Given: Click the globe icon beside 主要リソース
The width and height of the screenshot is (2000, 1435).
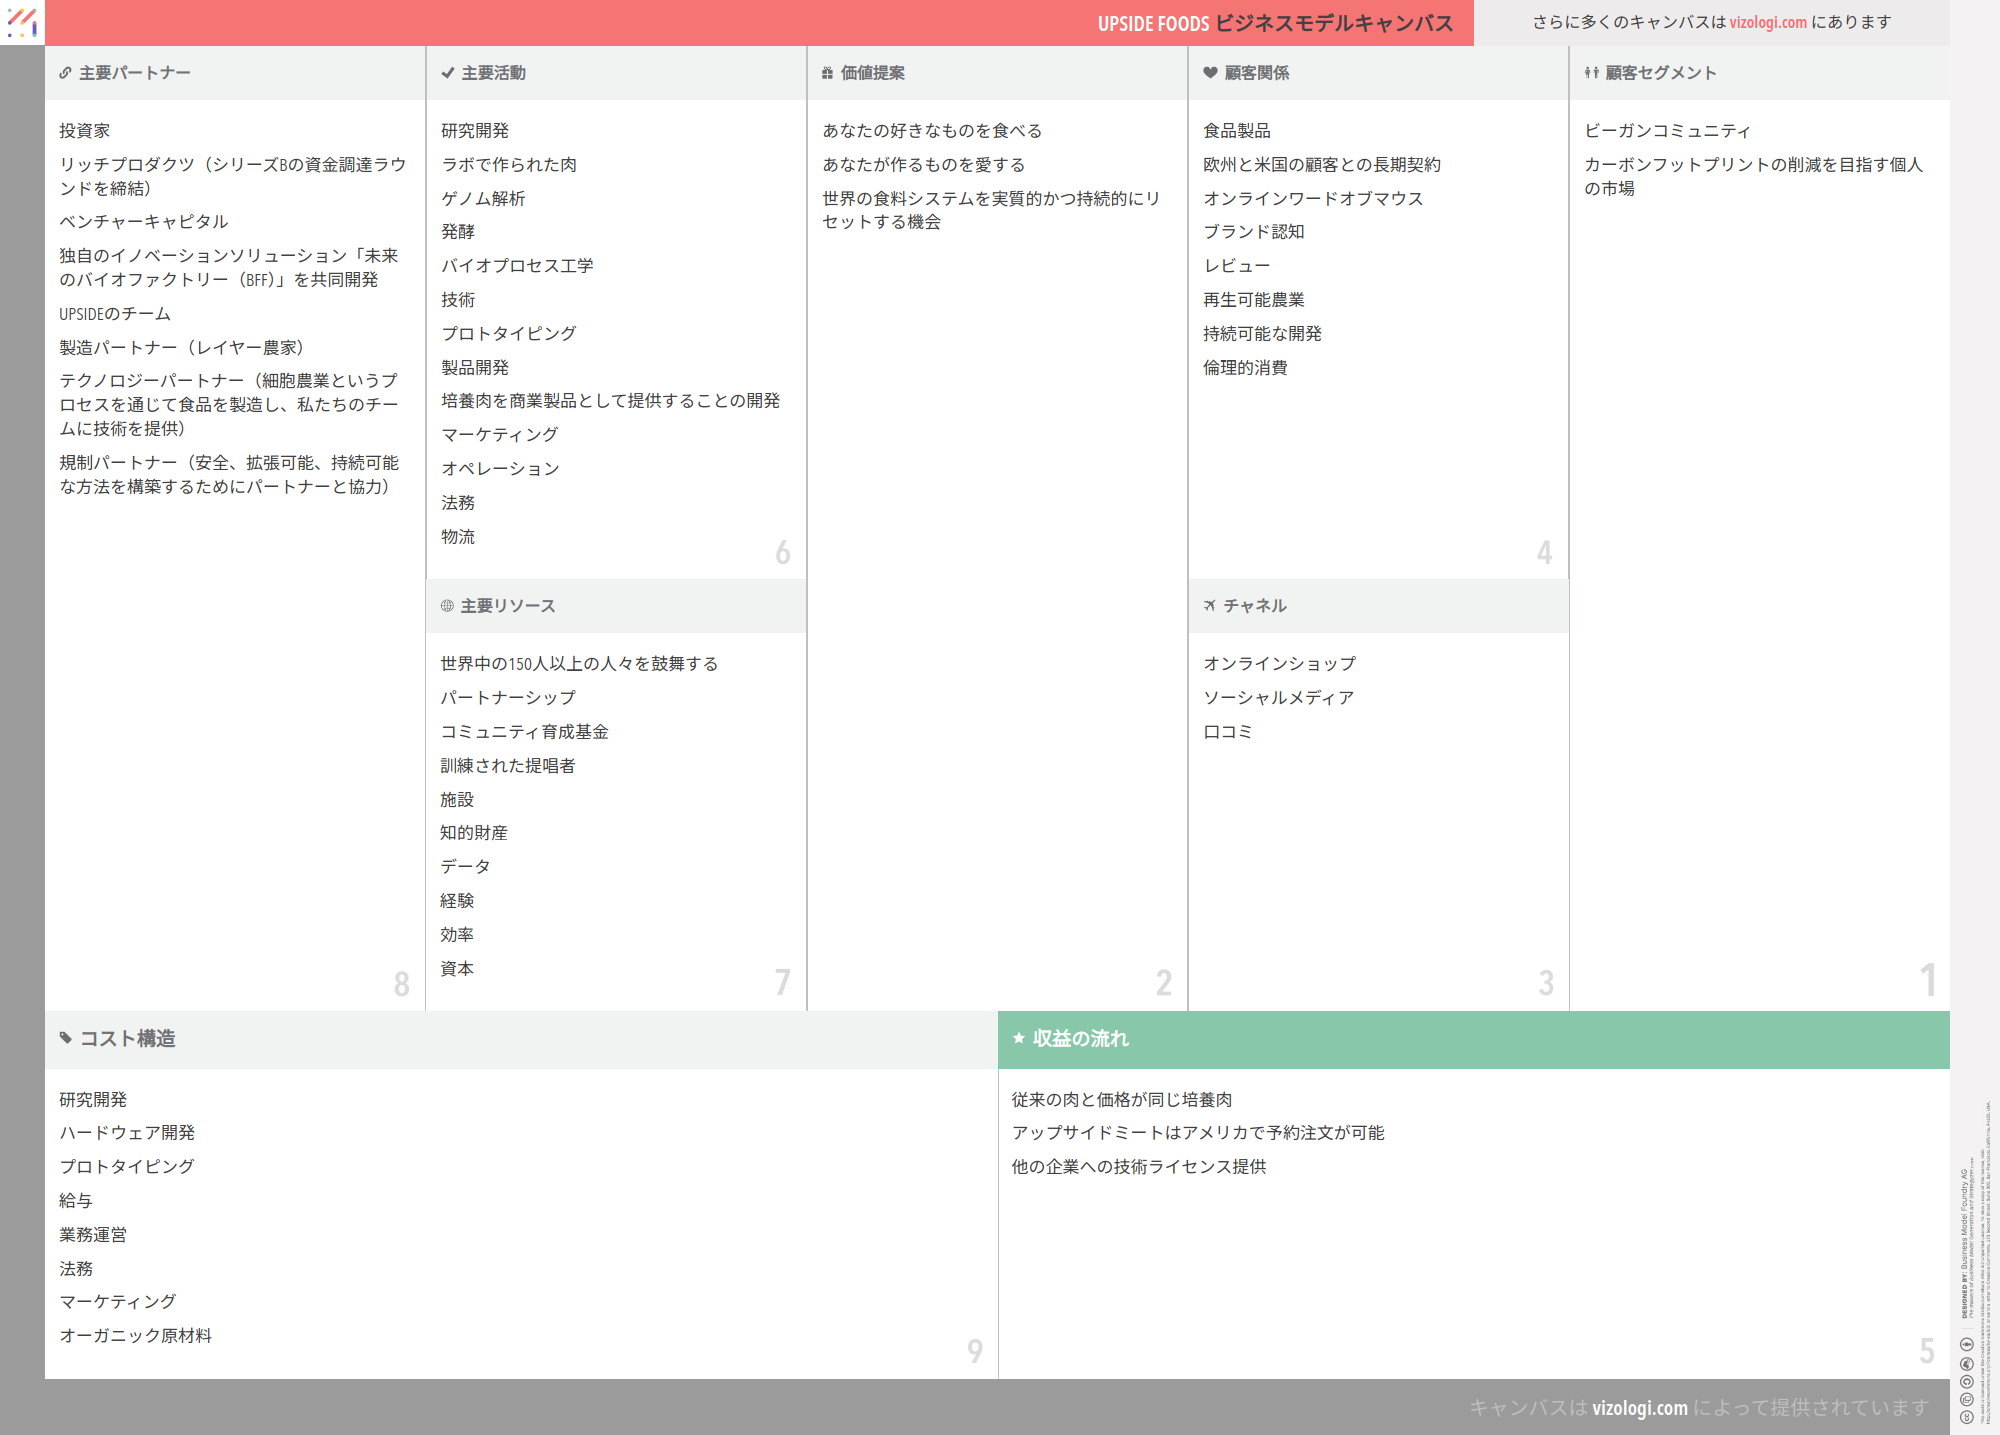Looking at the screenshot, I should tap(447, 606).
